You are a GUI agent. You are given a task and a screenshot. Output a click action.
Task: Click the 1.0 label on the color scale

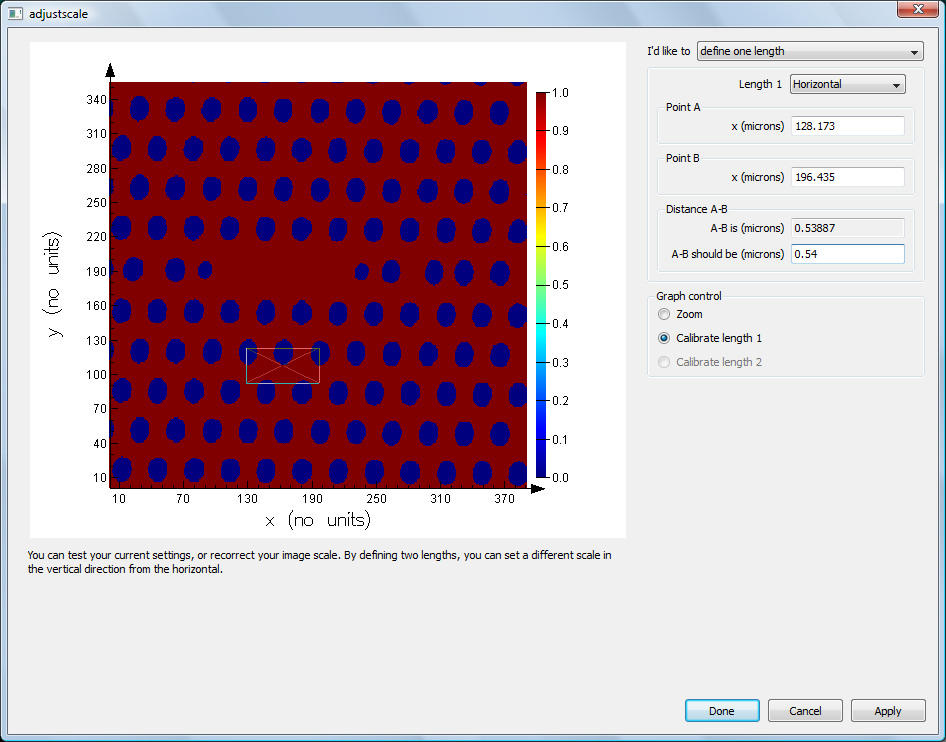coord(560,93)
